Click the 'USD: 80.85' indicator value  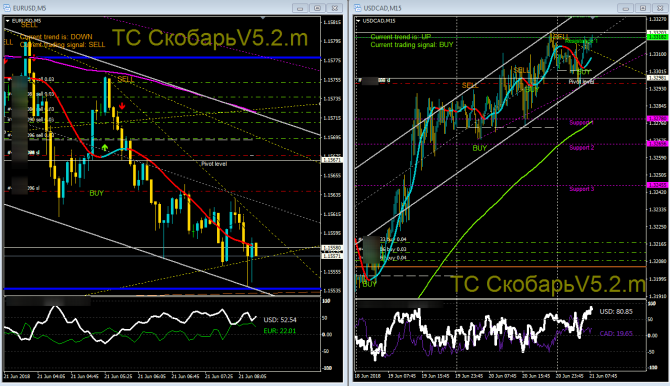click(x=616, y=312)
